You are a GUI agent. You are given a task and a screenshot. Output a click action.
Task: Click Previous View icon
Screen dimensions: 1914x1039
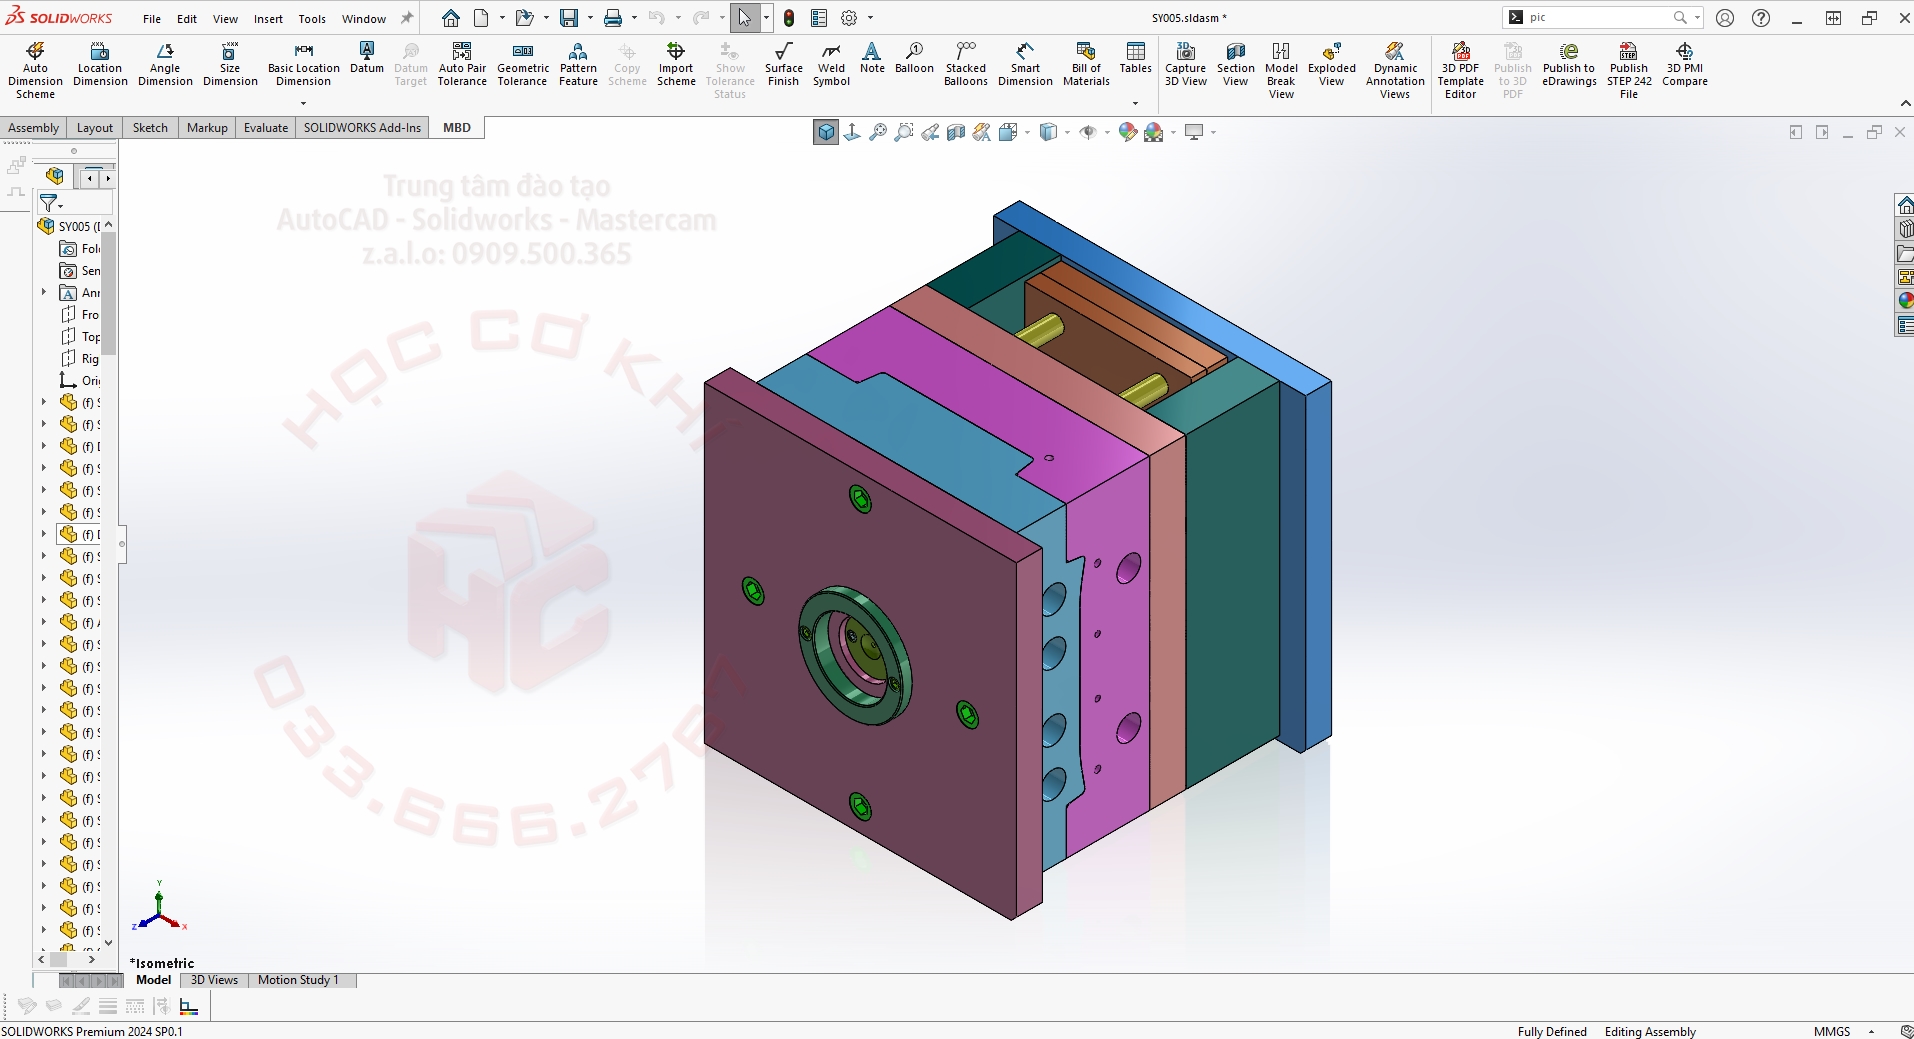coord(930,132)
